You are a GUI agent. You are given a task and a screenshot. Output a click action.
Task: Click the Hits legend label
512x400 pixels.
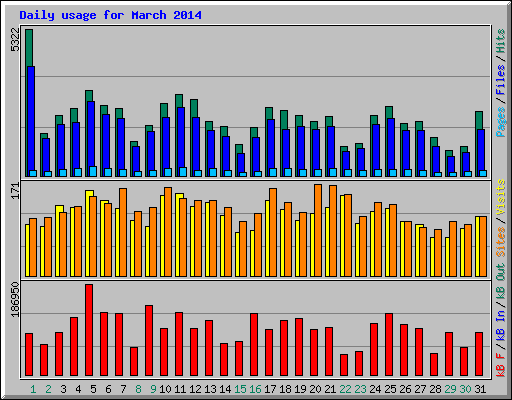pyautogui.click(x=501, y=41)
